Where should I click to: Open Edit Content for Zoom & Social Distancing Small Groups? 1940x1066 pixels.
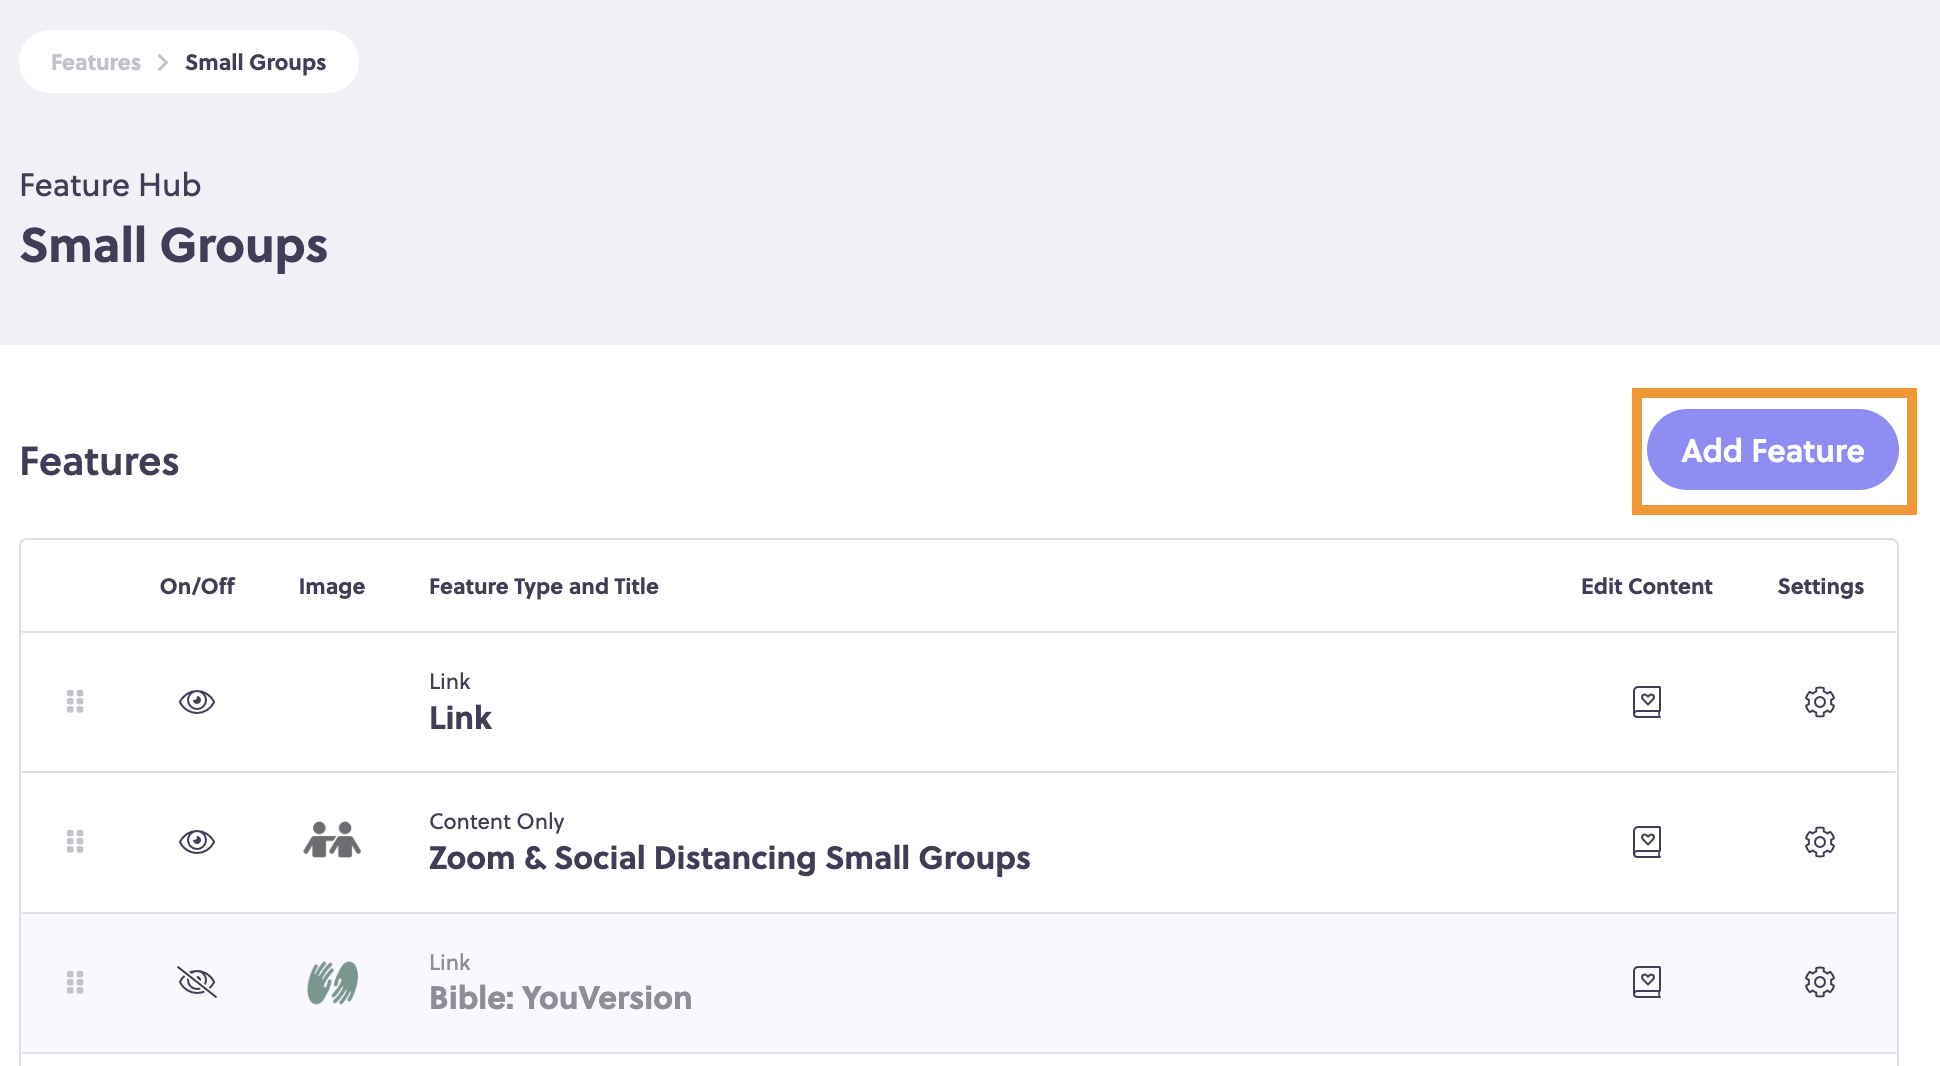tap(1646, 842)
